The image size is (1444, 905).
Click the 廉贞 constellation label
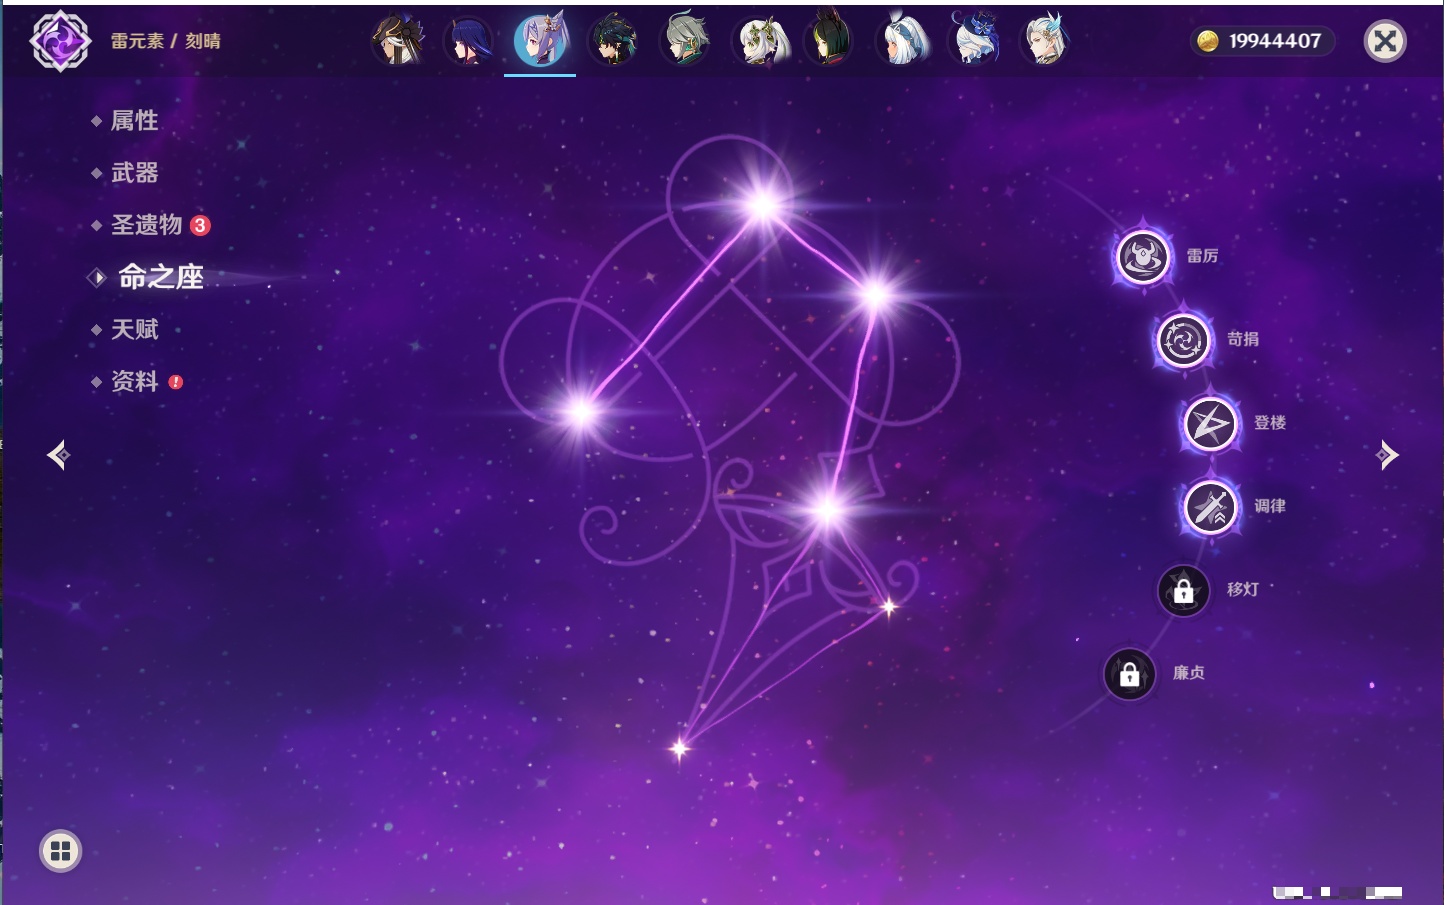pyautogui.click(x=1189, y=673)
